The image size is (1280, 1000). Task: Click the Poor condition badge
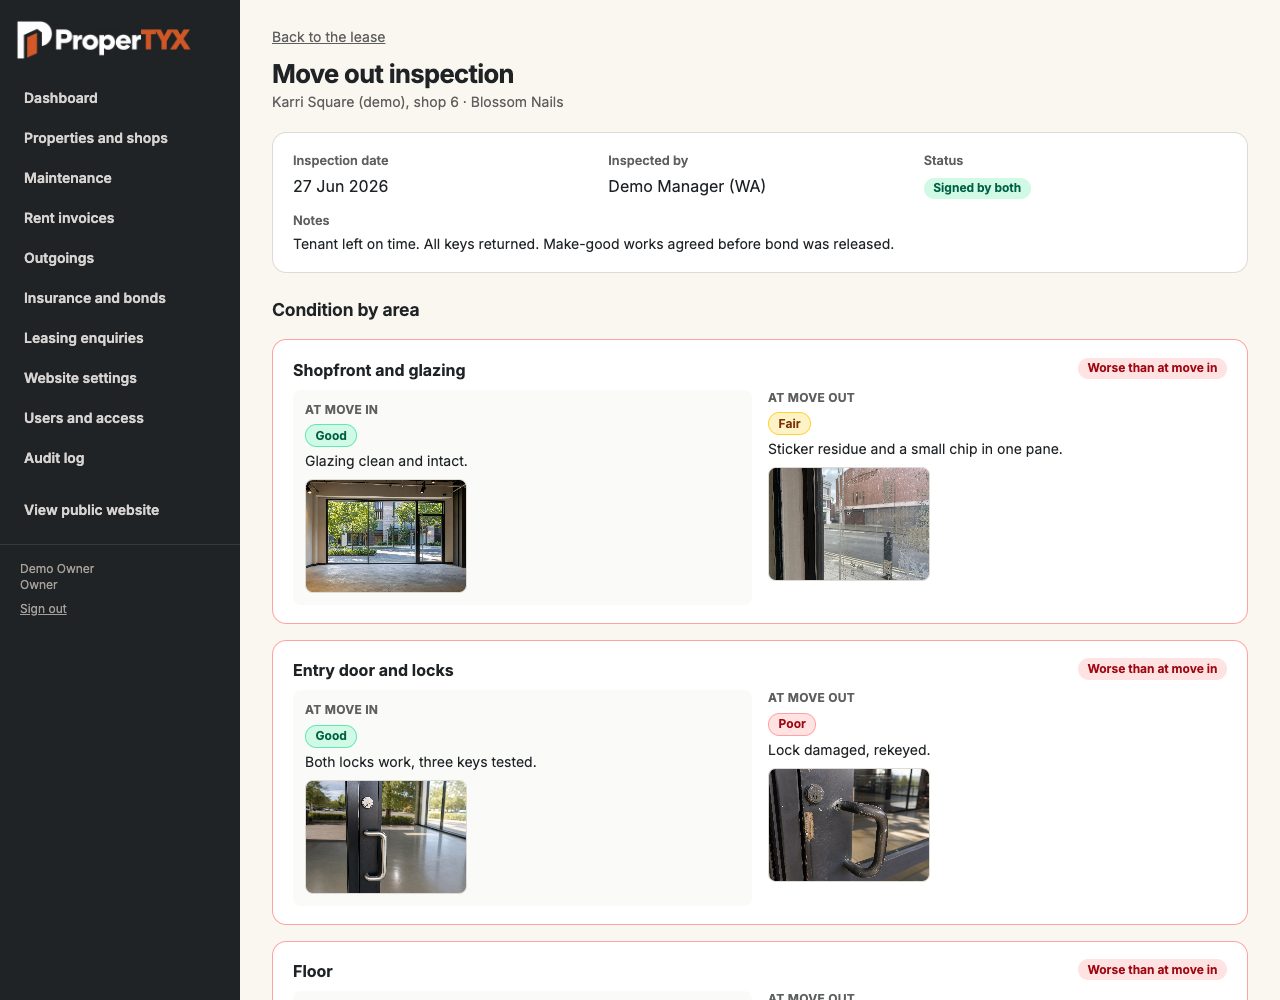[792, 724]
